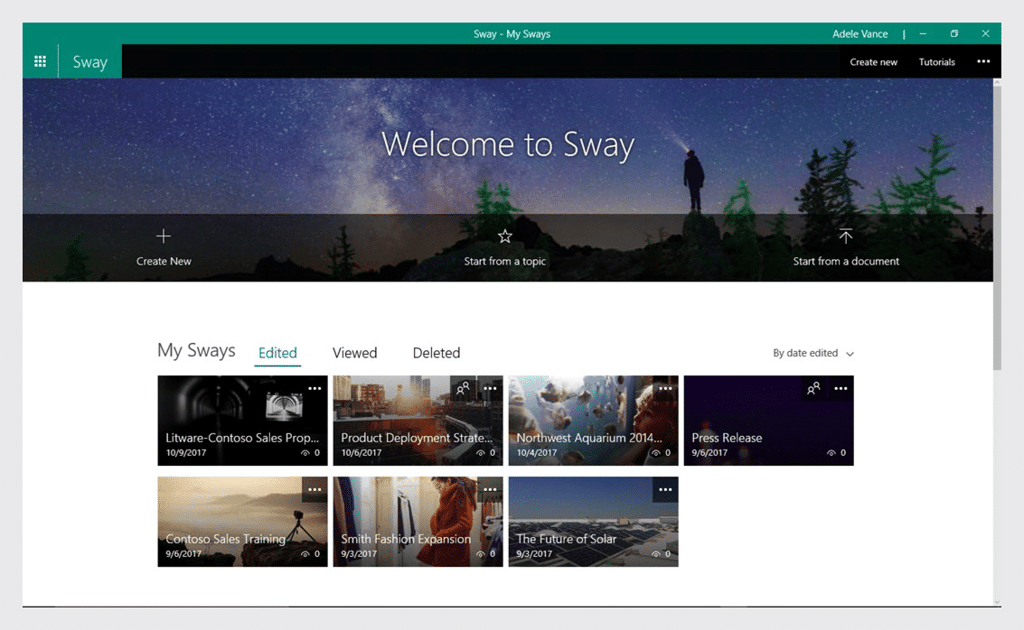The width and height of the screenshot is (1024, 630).
Task: Open Tutorials in the top bar
Action: [936, 62]
